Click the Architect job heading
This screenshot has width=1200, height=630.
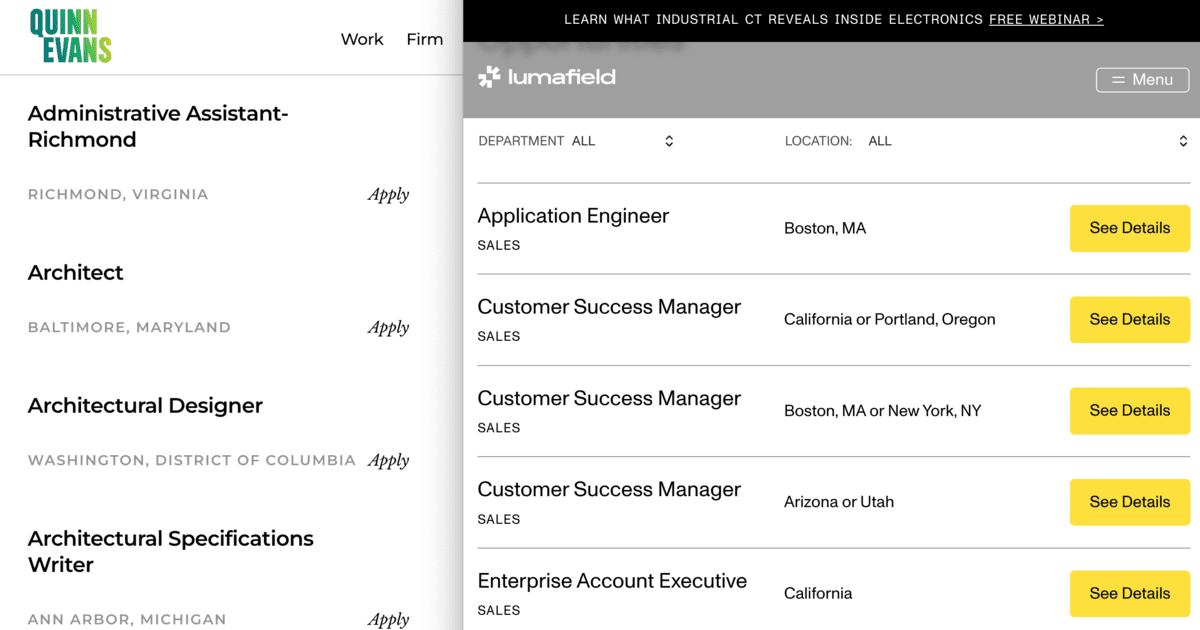click(x=75, y=272)
